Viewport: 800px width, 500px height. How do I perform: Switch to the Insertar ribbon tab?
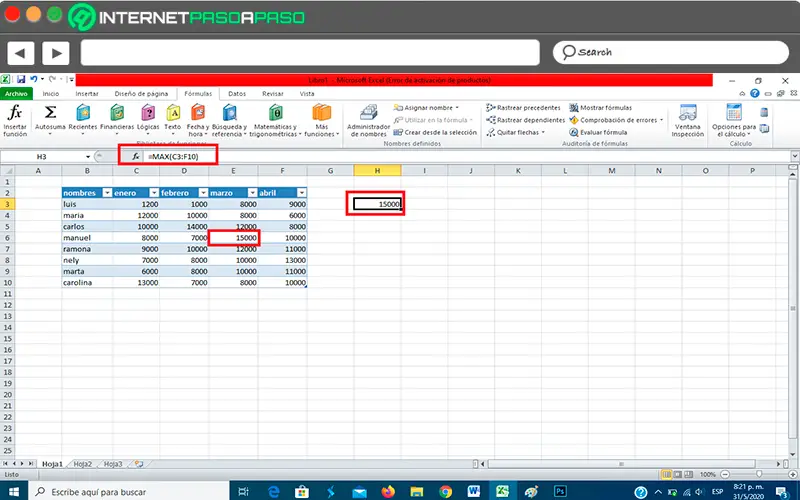coord(87,94)
